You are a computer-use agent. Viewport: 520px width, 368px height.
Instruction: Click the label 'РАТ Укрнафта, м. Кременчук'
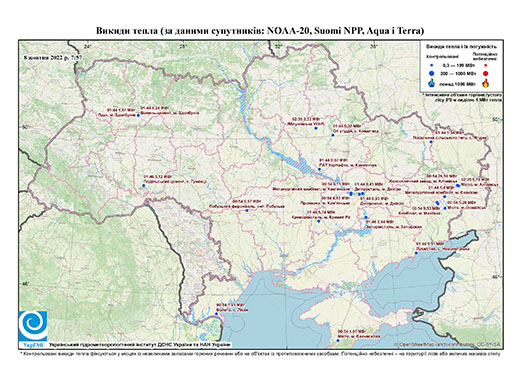(348, 165)
